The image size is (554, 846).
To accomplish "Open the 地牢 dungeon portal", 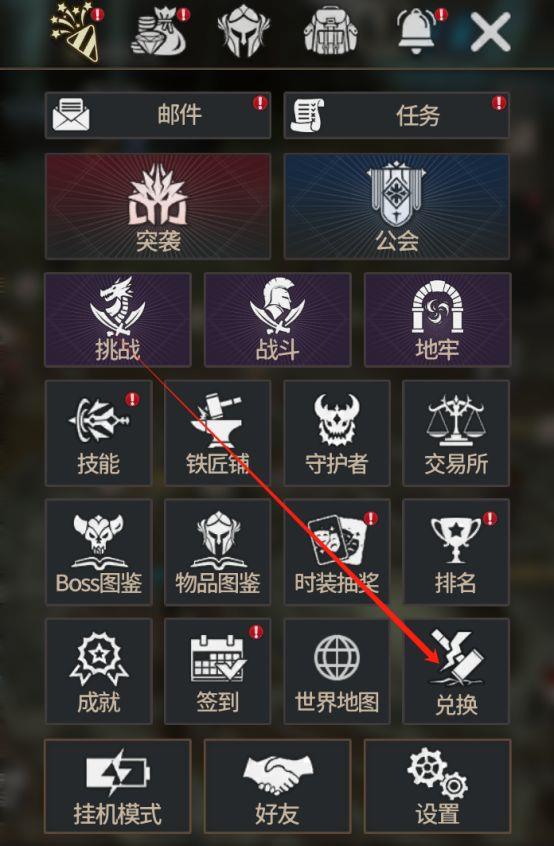I will (x=437, y=320).
